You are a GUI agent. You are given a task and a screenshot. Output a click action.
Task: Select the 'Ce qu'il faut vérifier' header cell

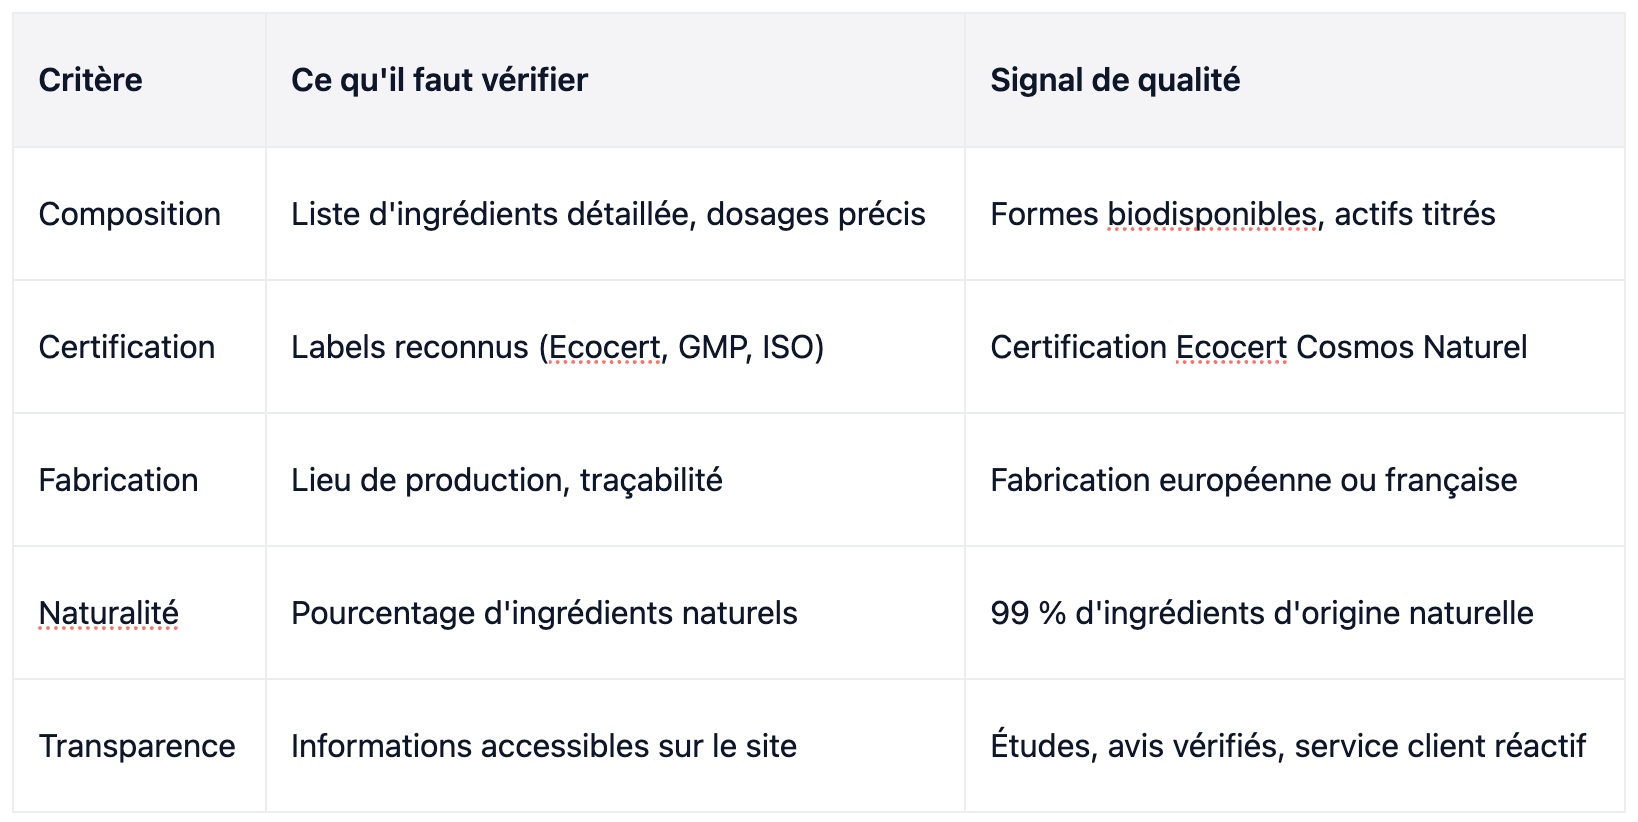pos(615,80)
